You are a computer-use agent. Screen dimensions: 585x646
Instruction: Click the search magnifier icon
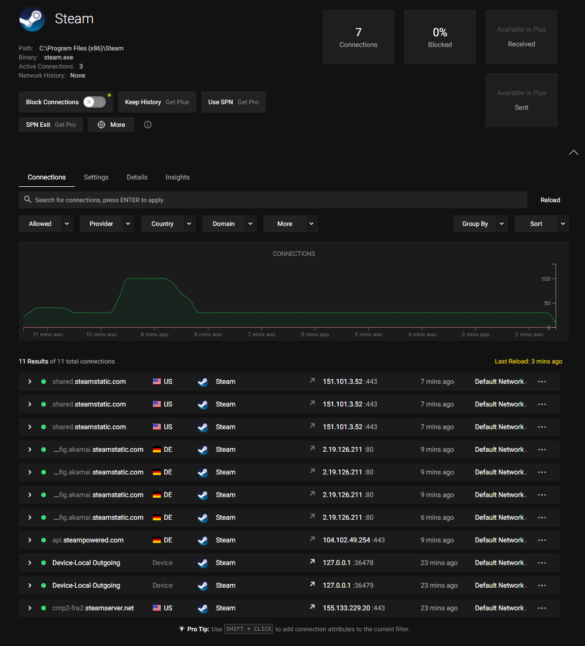[27, 199]
